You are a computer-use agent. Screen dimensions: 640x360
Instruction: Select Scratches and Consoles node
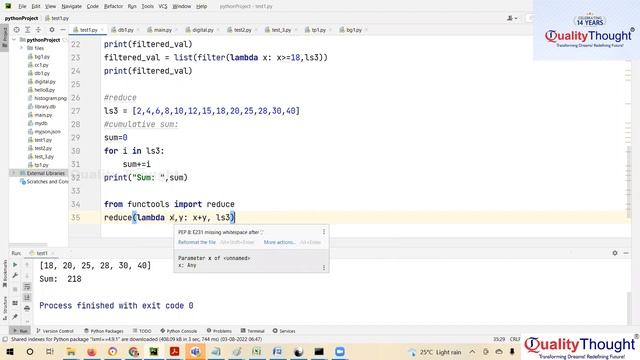click(x=44, y=182)
